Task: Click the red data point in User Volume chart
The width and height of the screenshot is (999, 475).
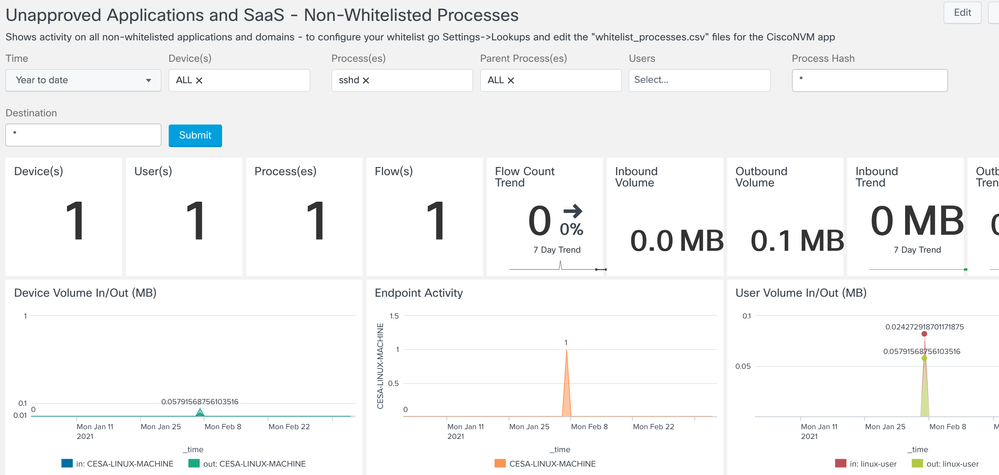Action: pos(924,334)
